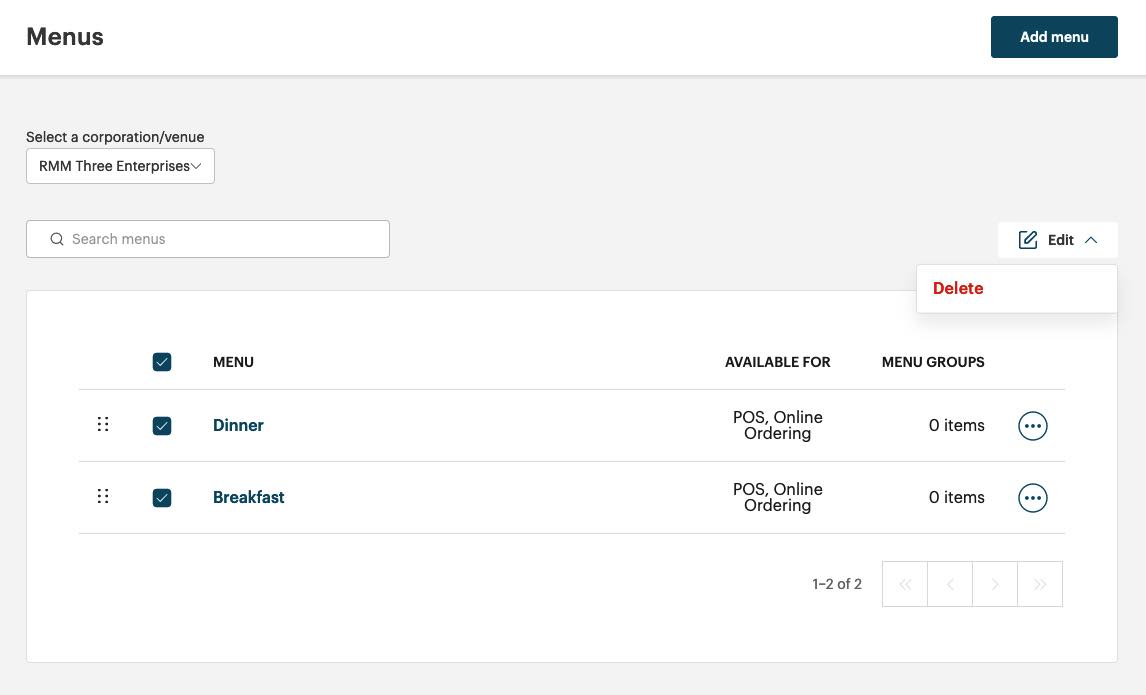Click the magnifier icon in search box
The image size is (1146, 695).
point(57,239)
